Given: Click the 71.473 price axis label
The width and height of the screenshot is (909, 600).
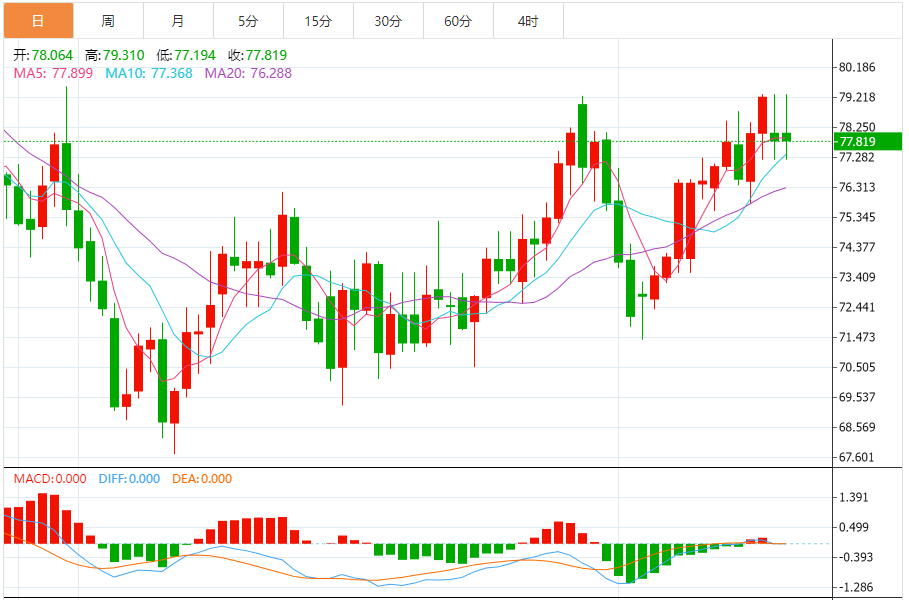Looking at the screenshot, I should [x=857, y=337].
